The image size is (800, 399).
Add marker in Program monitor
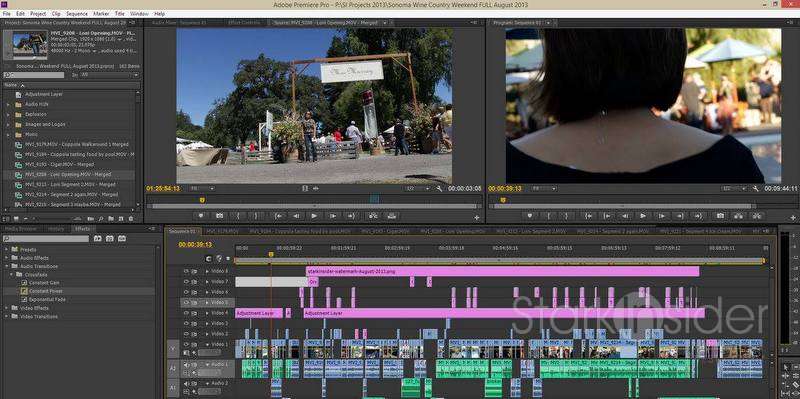(530, 216)
